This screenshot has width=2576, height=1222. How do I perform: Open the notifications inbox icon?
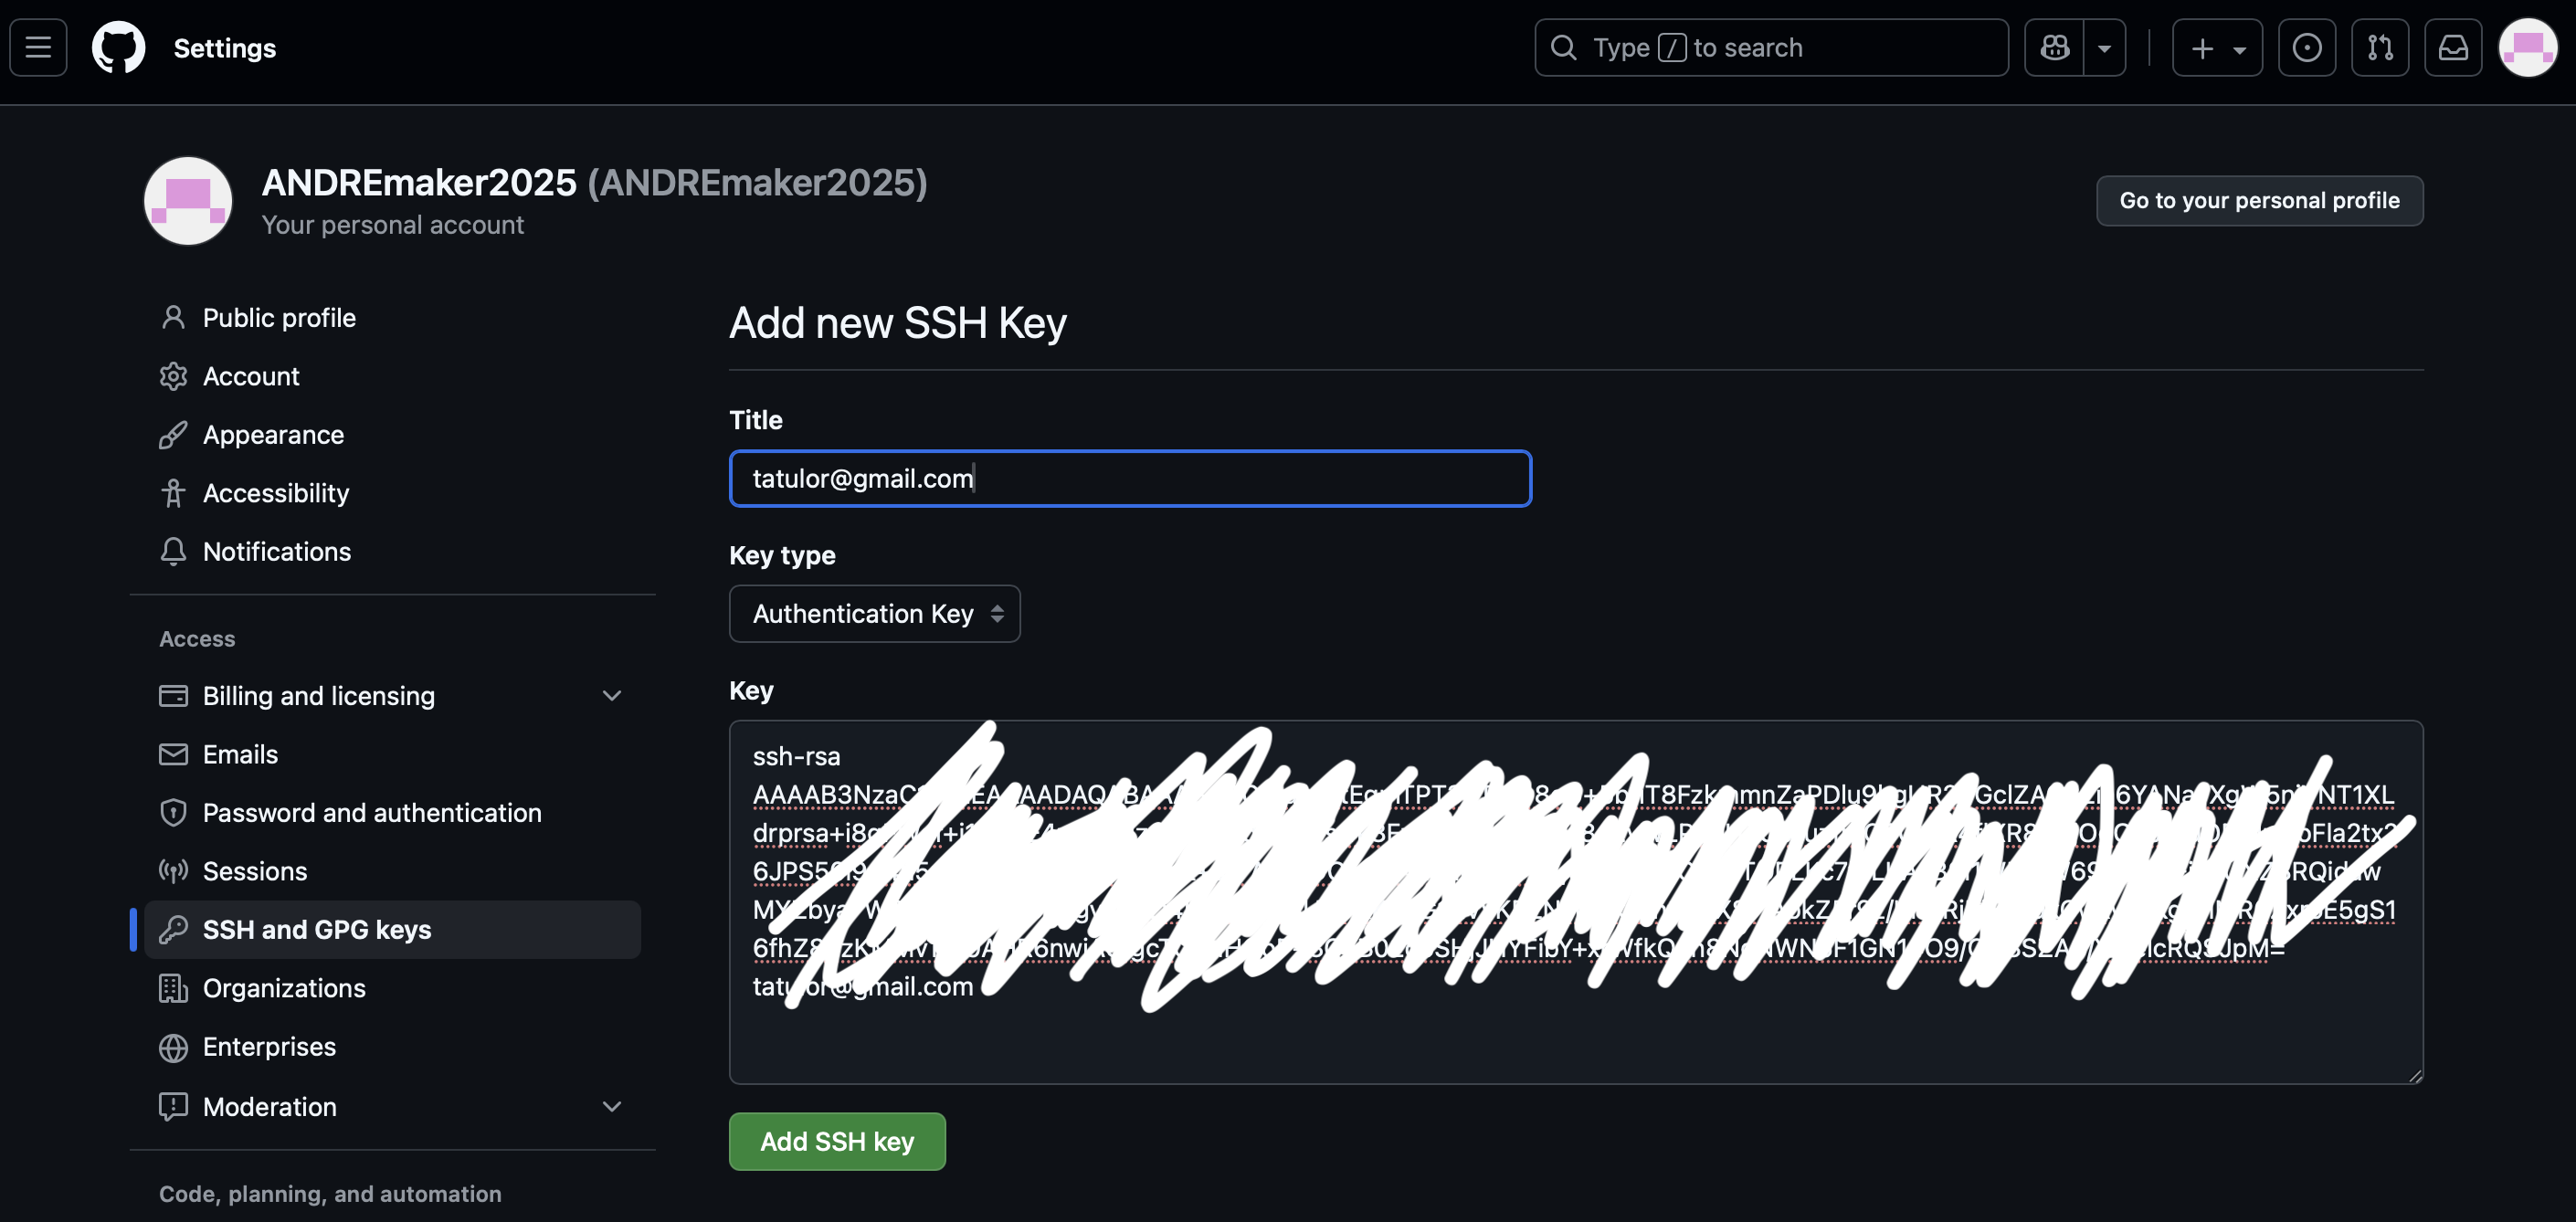[2452, 47]
